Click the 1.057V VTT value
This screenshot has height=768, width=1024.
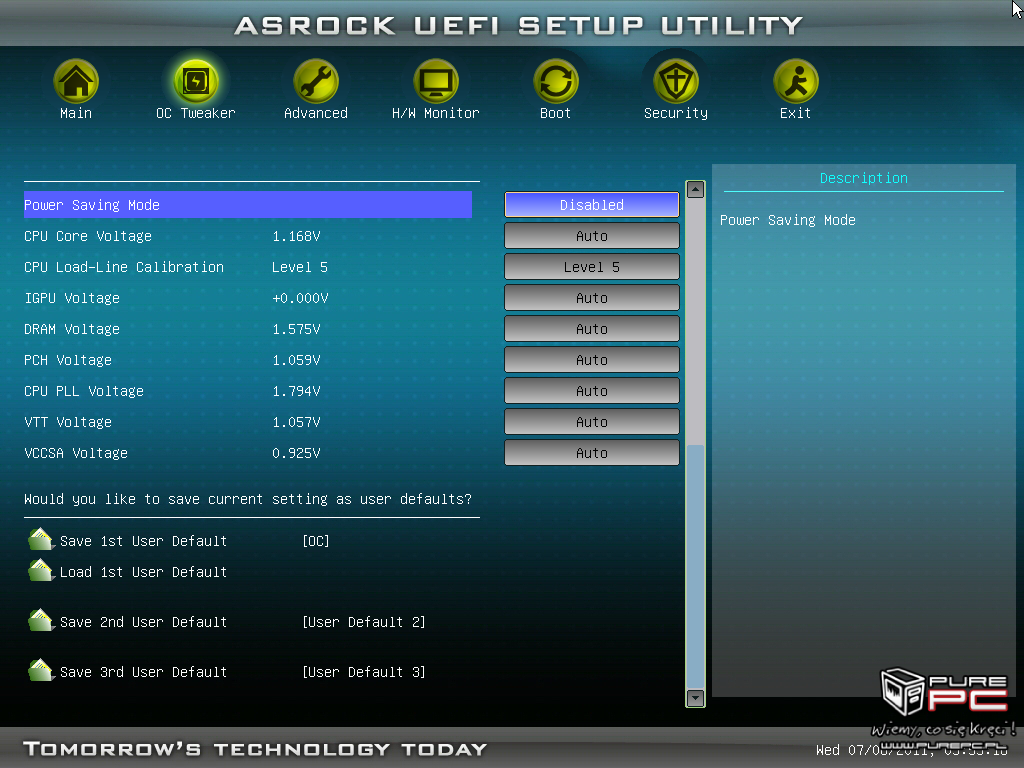click(296, 423)
